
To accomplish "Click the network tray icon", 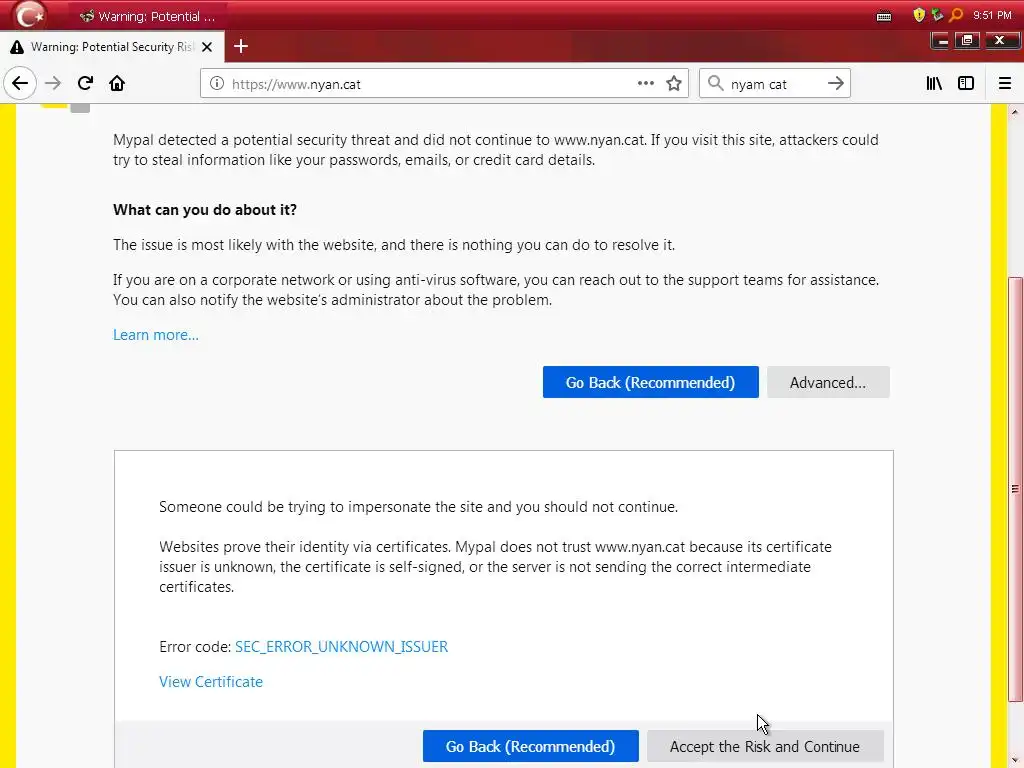I will click(x=937, y=15).
